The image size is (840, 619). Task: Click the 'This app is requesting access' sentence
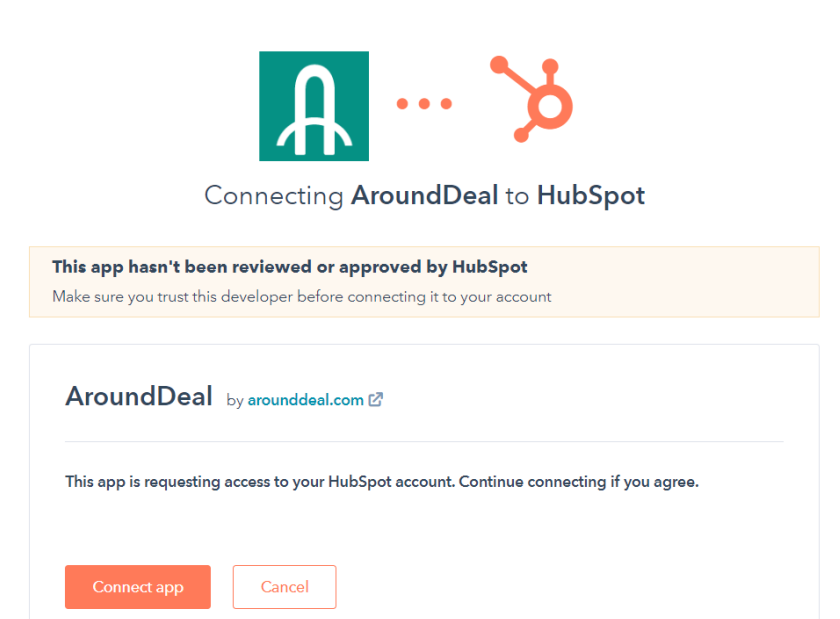260,481
